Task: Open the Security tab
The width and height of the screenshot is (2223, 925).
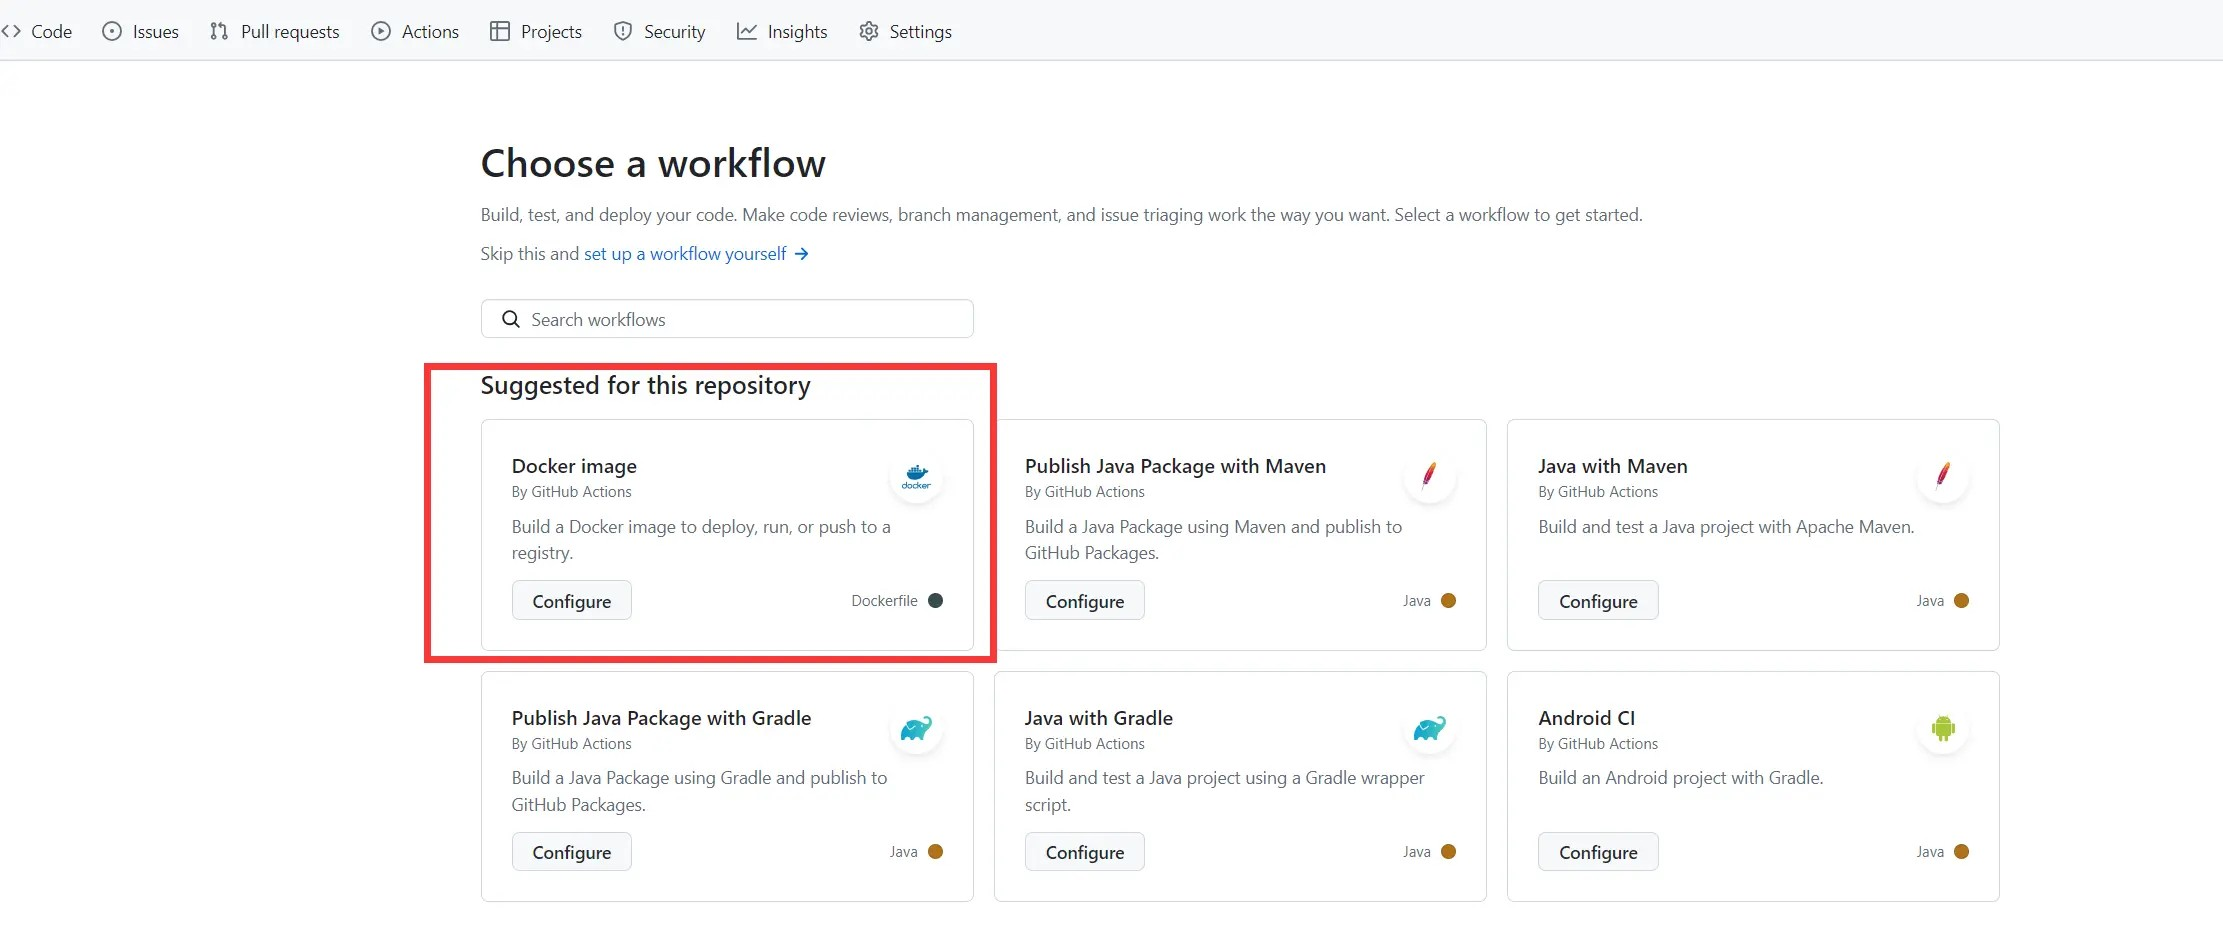Action: [660, 31]
